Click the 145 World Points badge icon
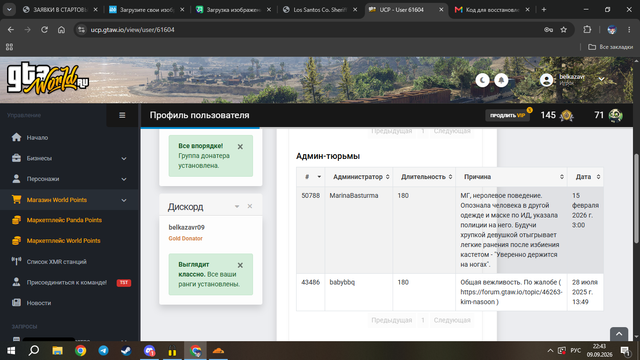This screenshot has width=640, height=360. (x=566, y=116)
